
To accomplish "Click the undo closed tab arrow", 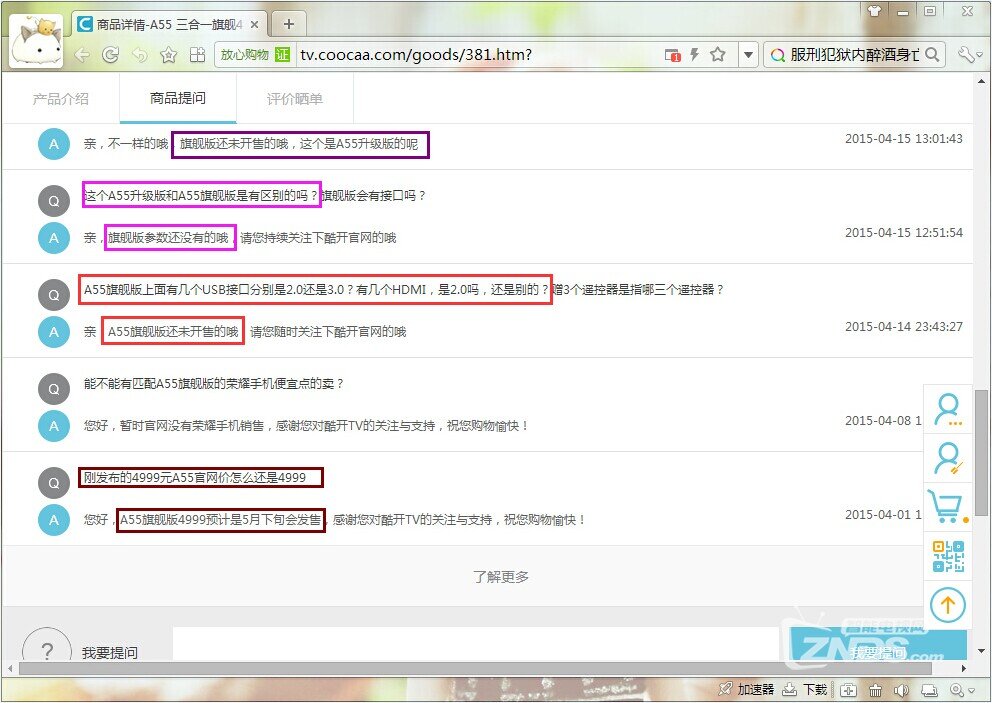I will click(x=139, y=55).
